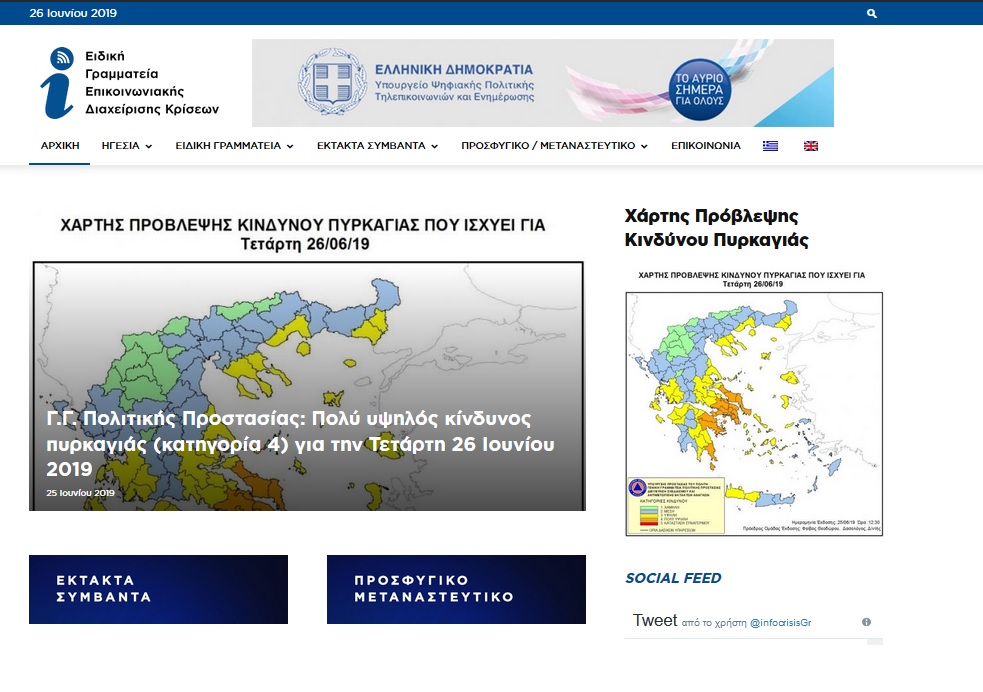Click the ΕΚΤΑΚΤΑ ΣΥΜΒΑΝΤΑ blue banner button
Image resolution: width=983 pixels, height=692 pixels.
(158, 589)
